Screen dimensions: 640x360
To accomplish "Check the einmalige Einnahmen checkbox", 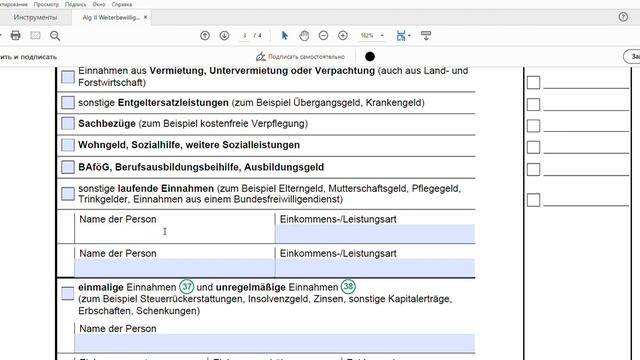I will point(67,293).
